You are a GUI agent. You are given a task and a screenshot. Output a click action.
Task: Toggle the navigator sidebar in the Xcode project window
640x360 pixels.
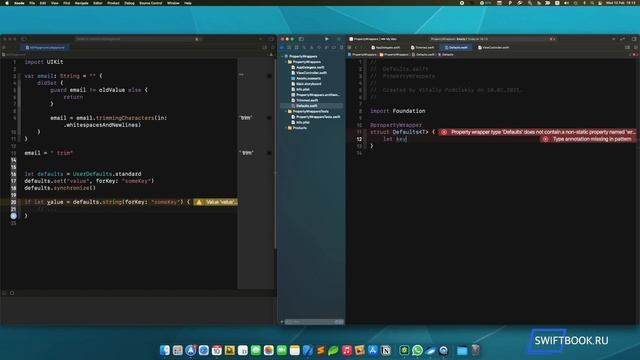pyautogui.click(x=301, y=39)
